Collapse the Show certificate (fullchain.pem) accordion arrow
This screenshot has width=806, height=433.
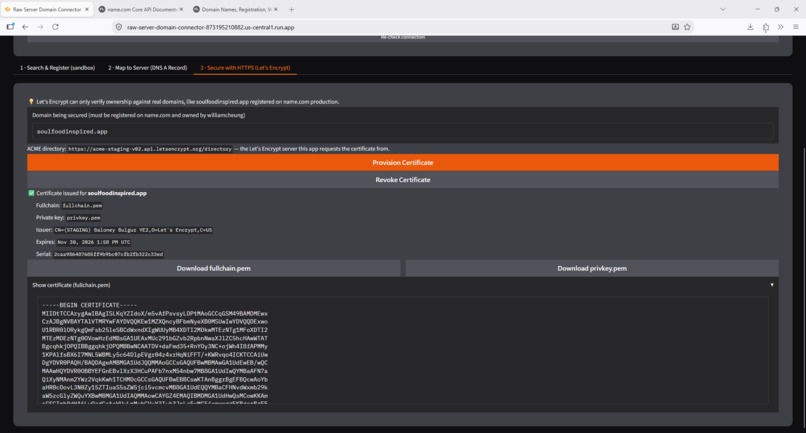coord(772,285)
